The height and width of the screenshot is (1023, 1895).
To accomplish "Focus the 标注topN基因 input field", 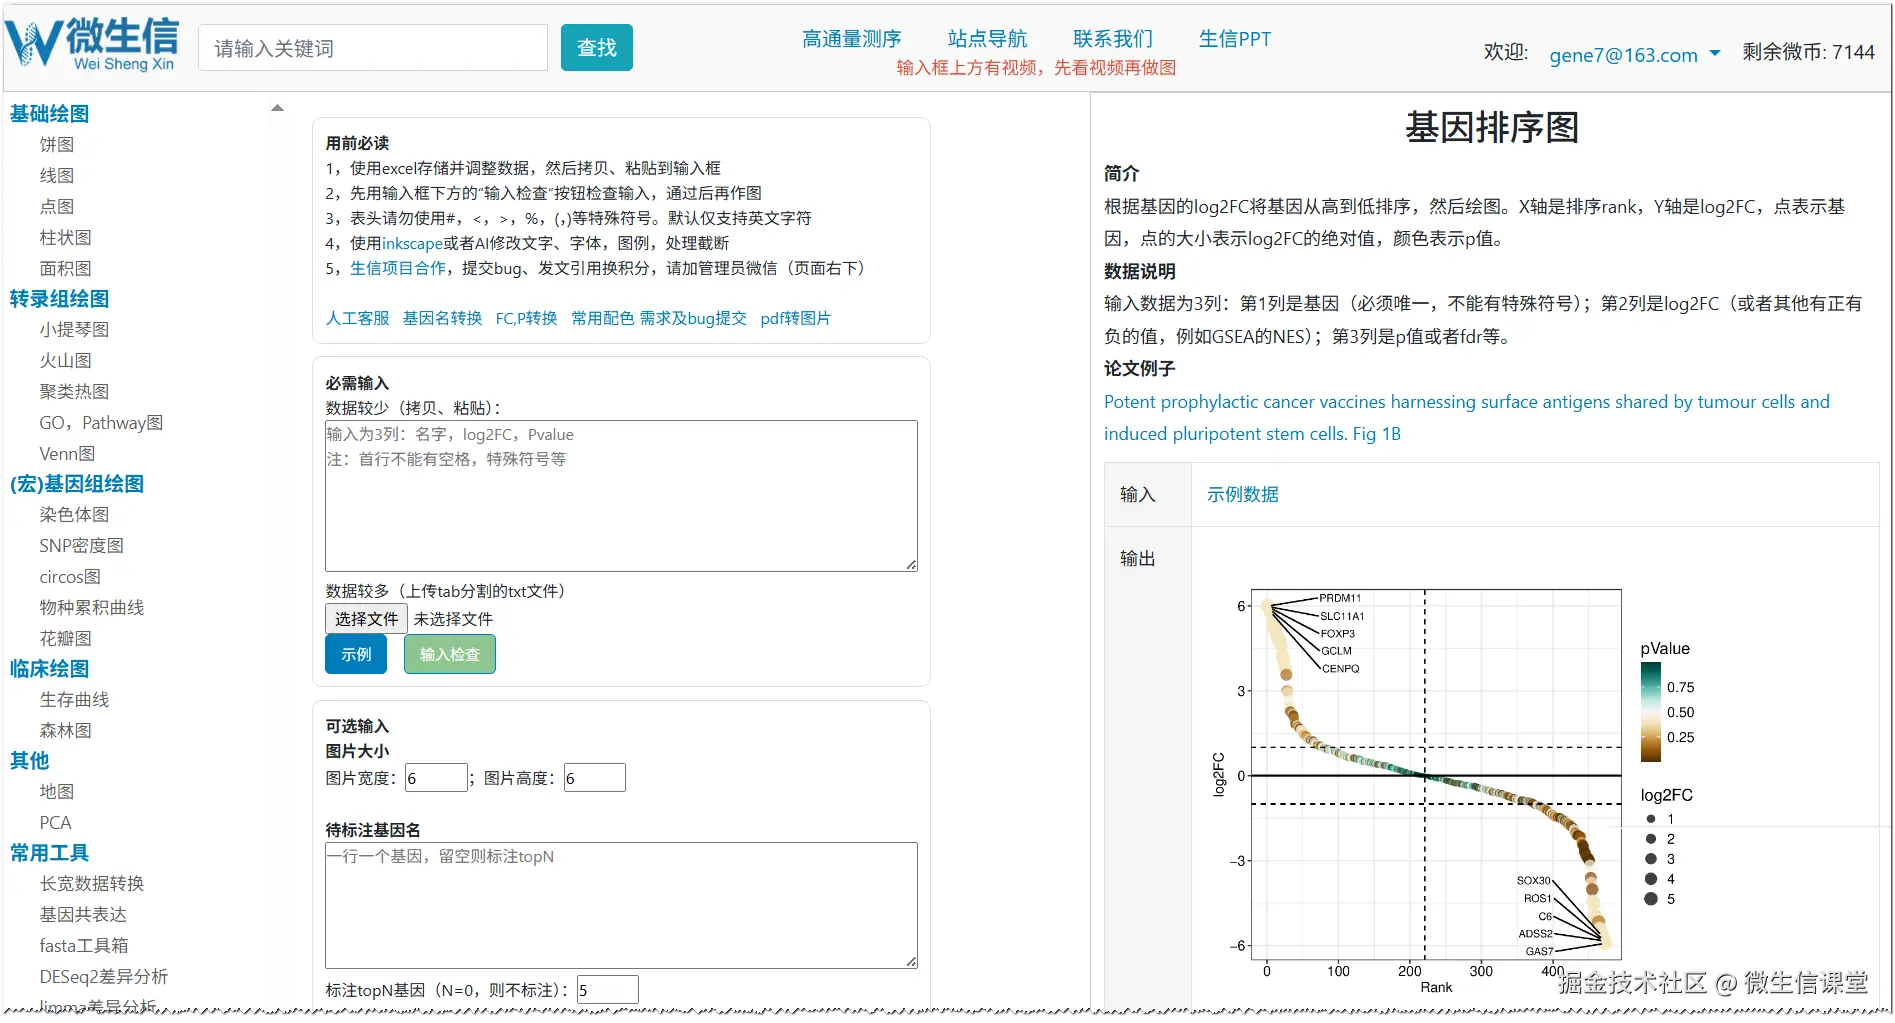I will point(608,990).
